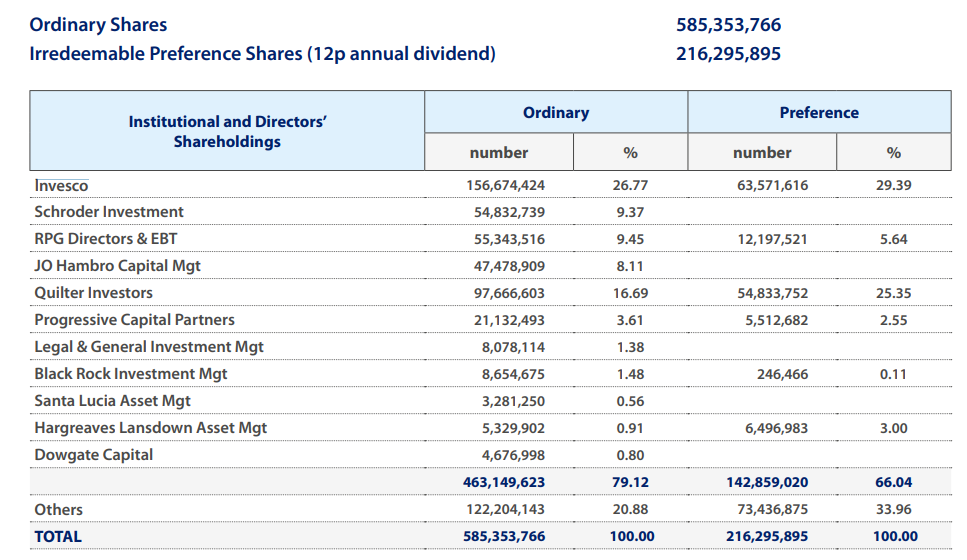Click the Schroder Investment row label
The height and width of the screenshot is (560, 967).
[x=109, y=212]
